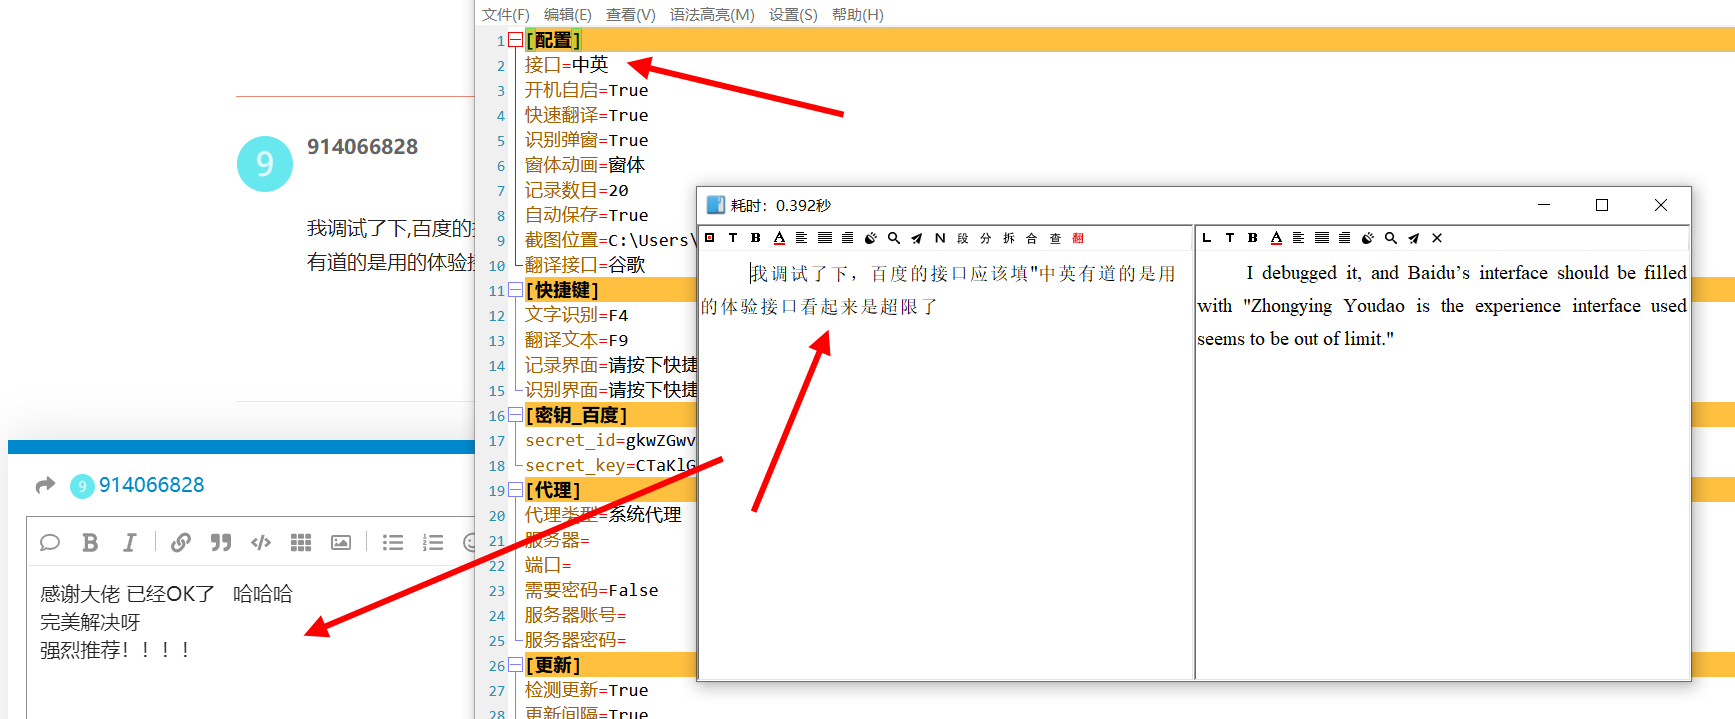
Task: Collapse the [快捷键] section fold marker
Action: (515, 290)
